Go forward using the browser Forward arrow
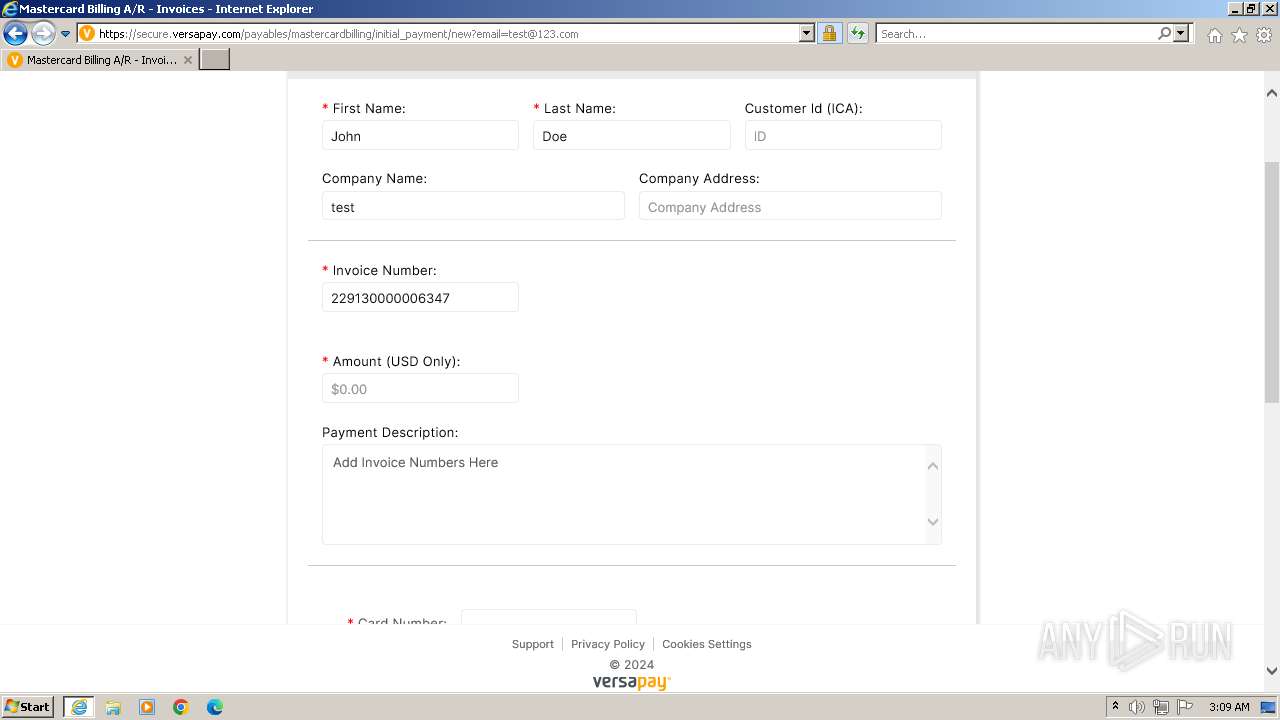Screen dimensions: 1280x720 tap(43, 34)
